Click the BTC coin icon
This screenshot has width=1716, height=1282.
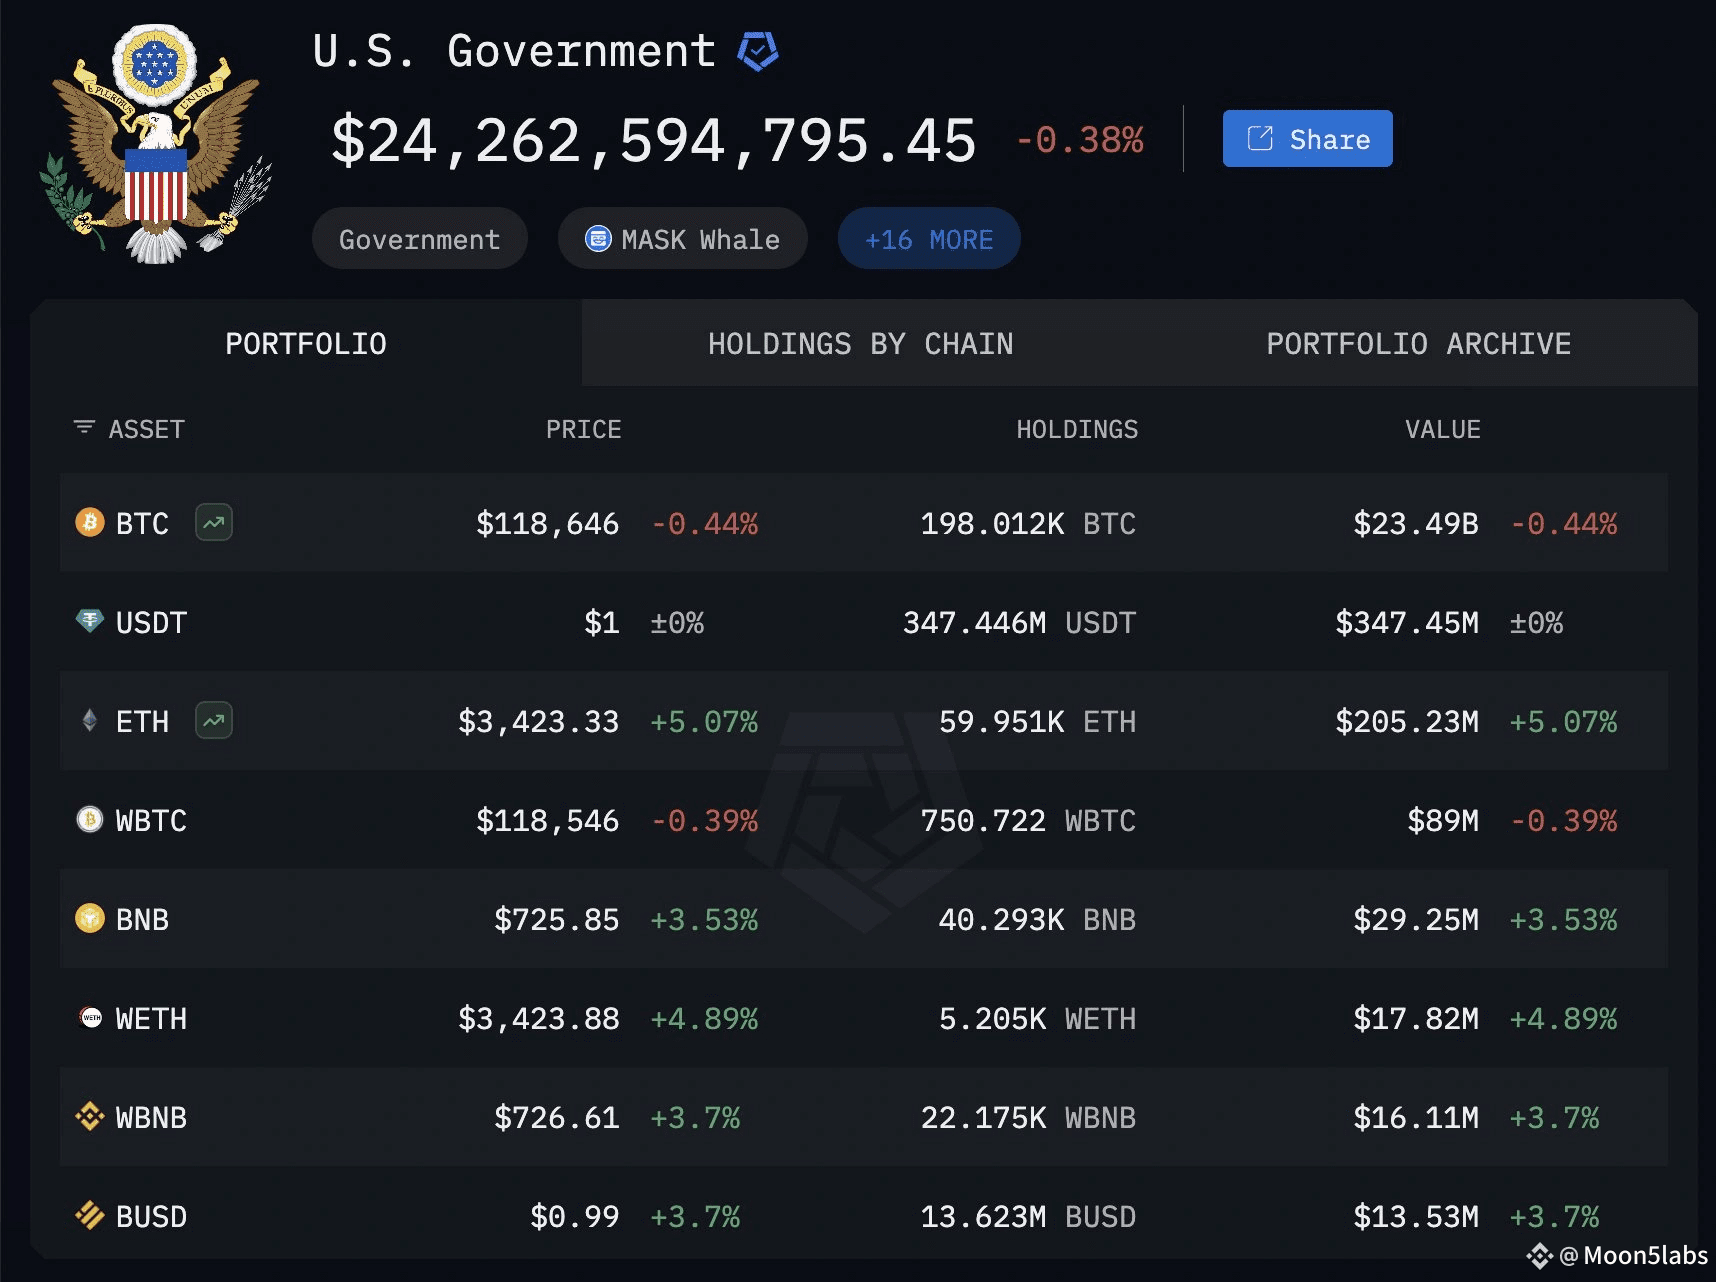coord(90,522)
